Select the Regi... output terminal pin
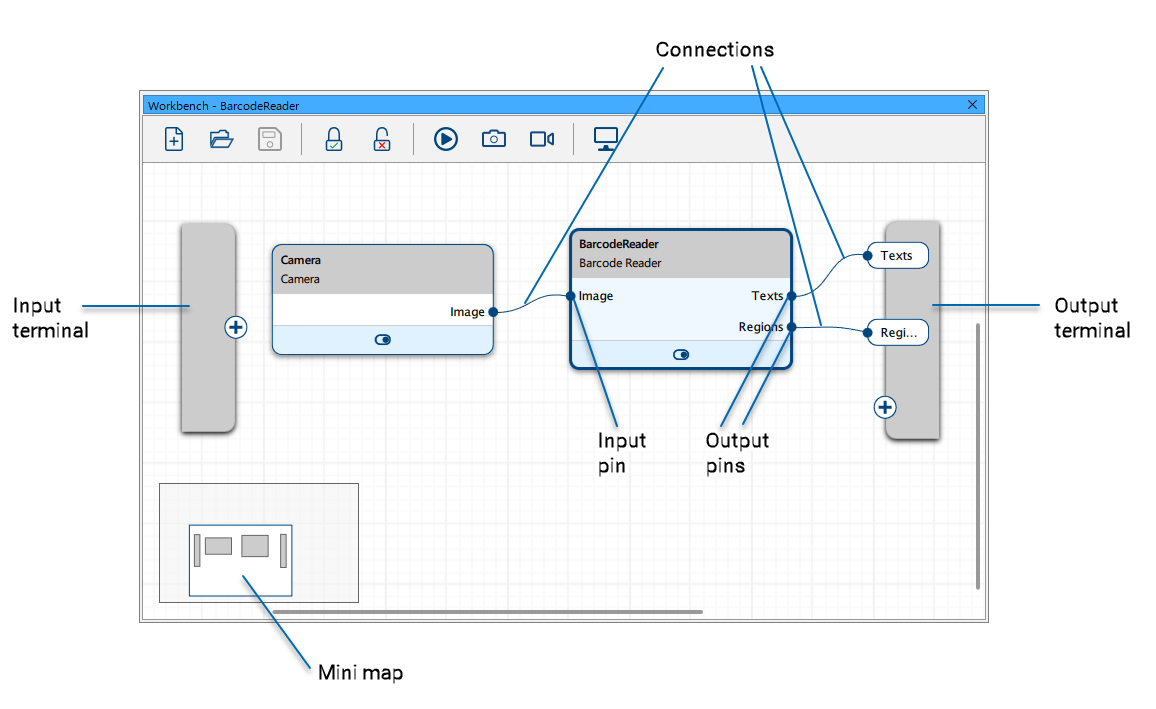1156x709 pixels. pyautogui.click(x=897, y=332)
